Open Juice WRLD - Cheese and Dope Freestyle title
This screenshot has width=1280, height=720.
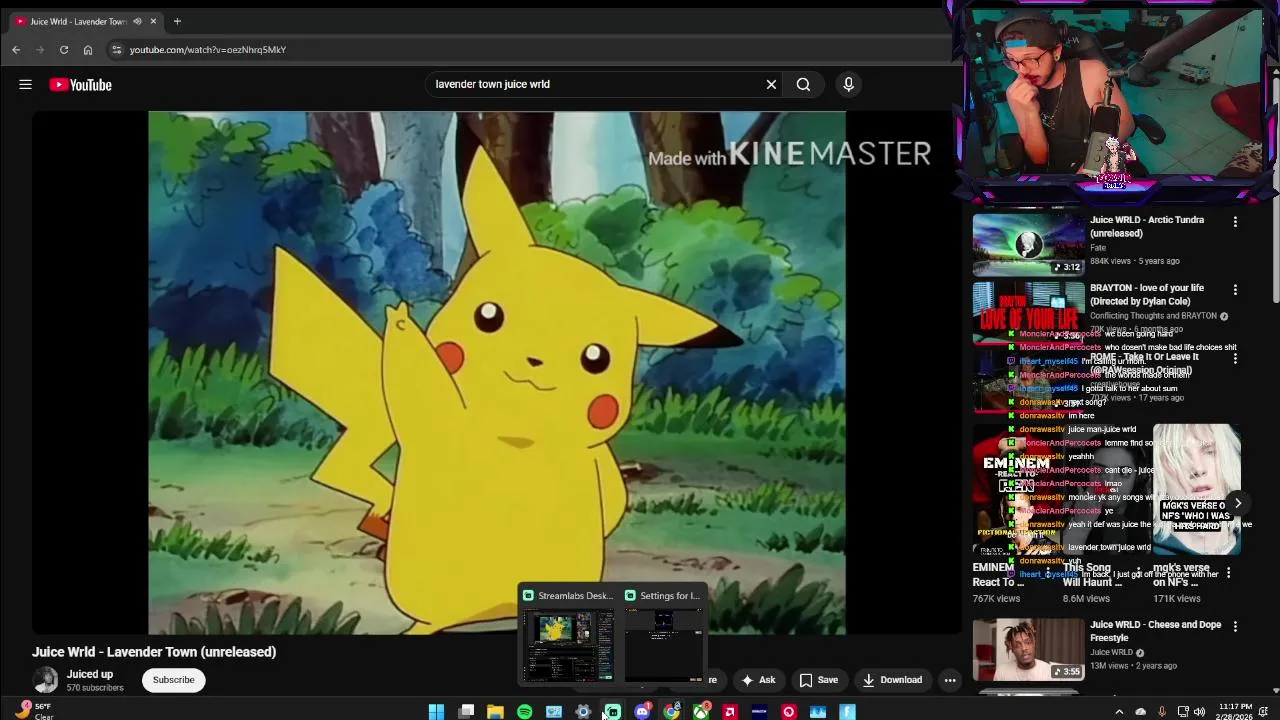1155,631
